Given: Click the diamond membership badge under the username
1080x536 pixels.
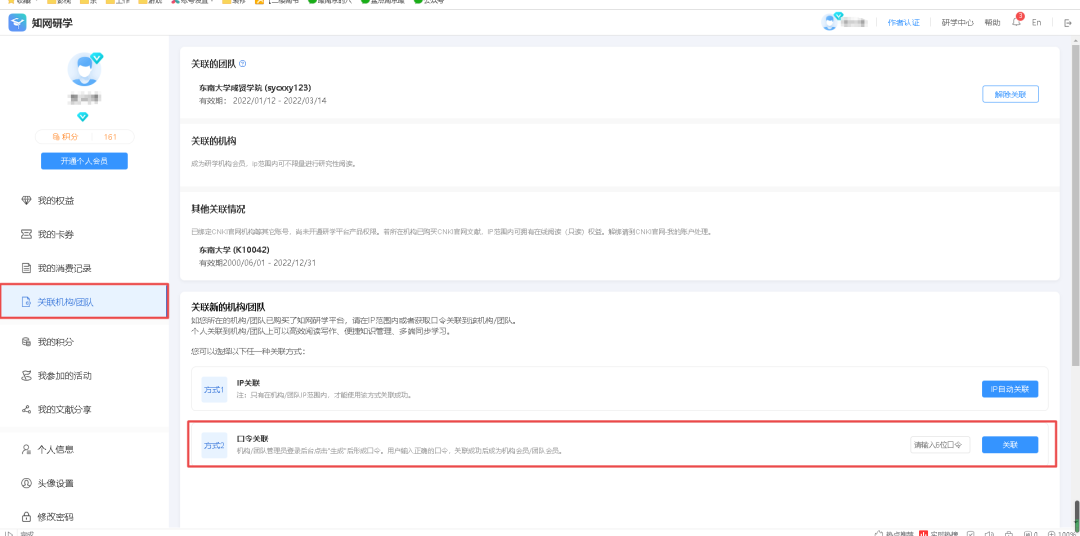Looking at the screenshot, I should 83,116.
